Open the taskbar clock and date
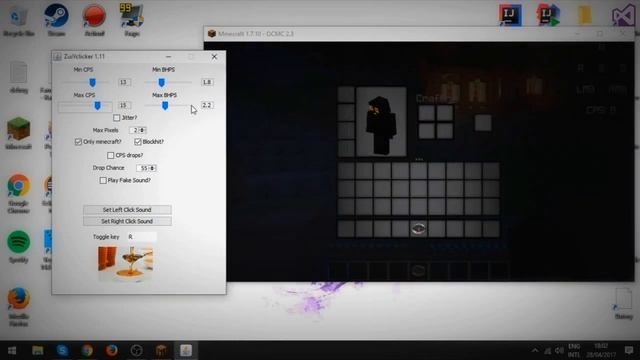Viewport: 640px width, 360px height. coord(601,350)
